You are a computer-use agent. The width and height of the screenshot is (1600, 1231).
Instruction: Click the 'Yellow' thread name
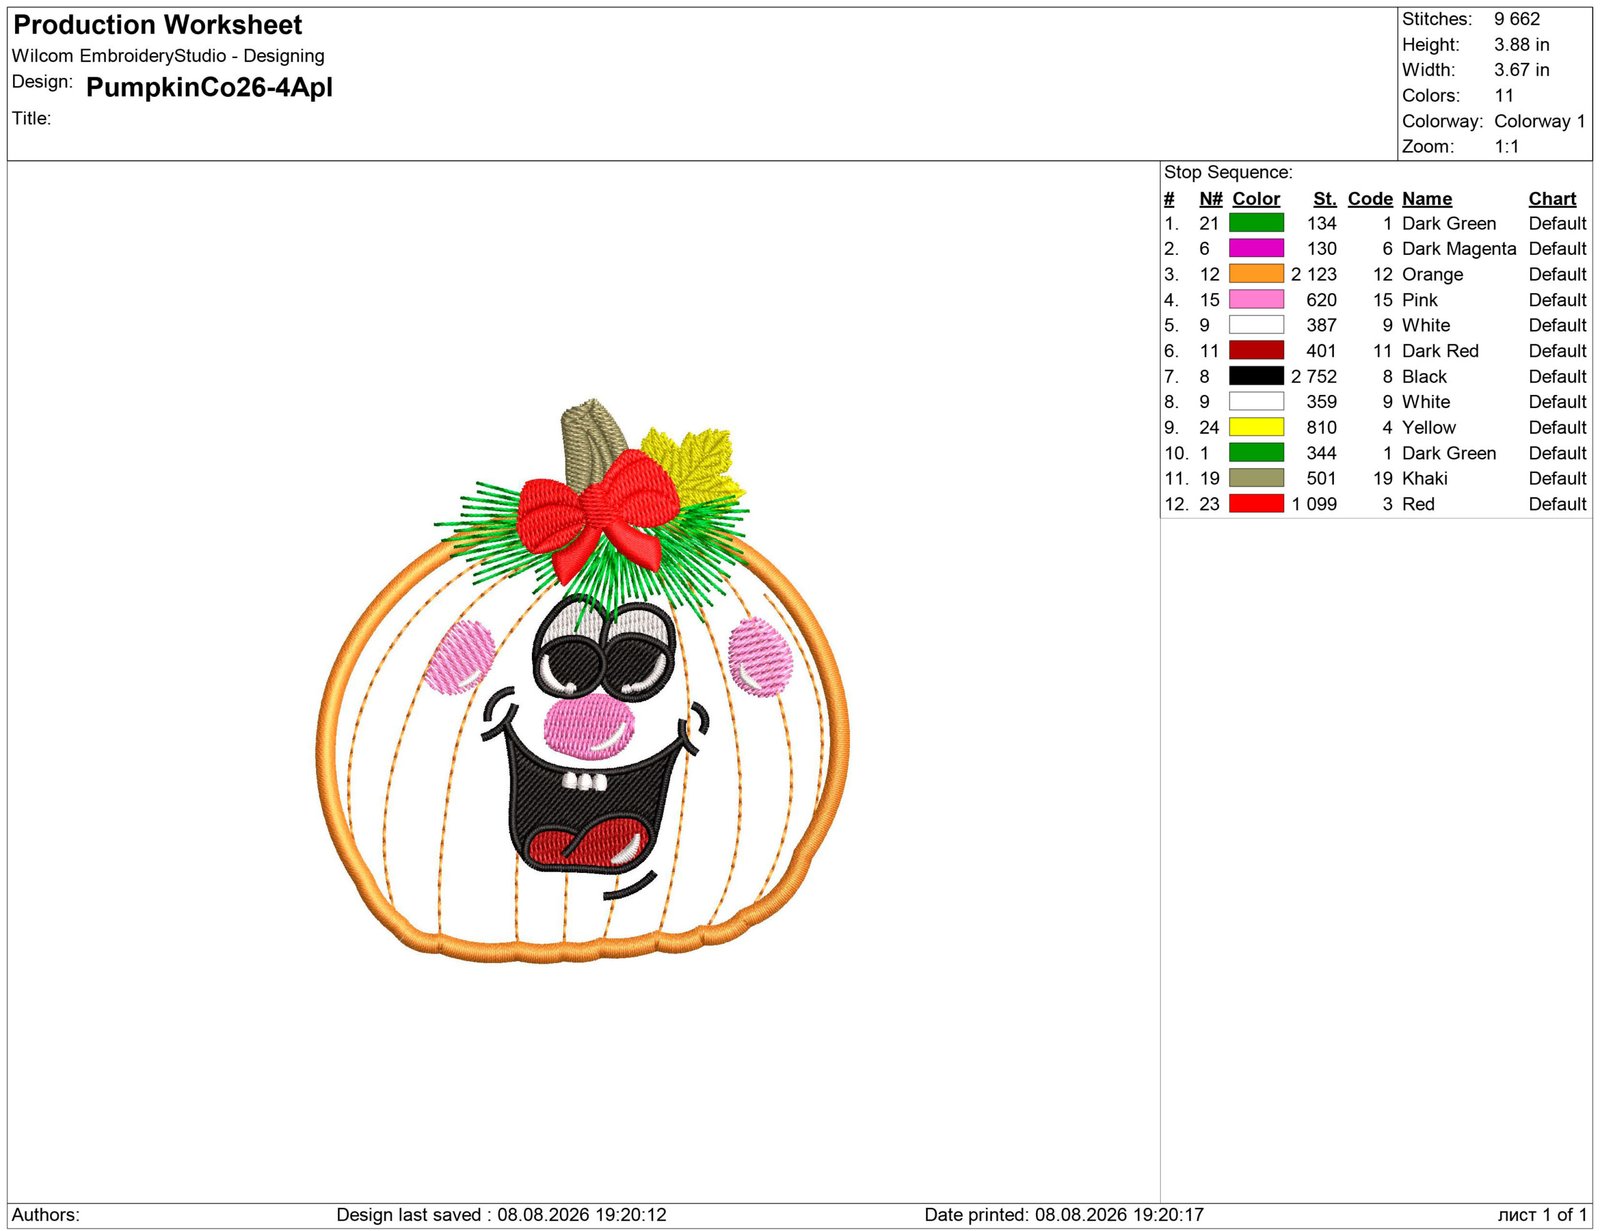tap(1429, 427)
